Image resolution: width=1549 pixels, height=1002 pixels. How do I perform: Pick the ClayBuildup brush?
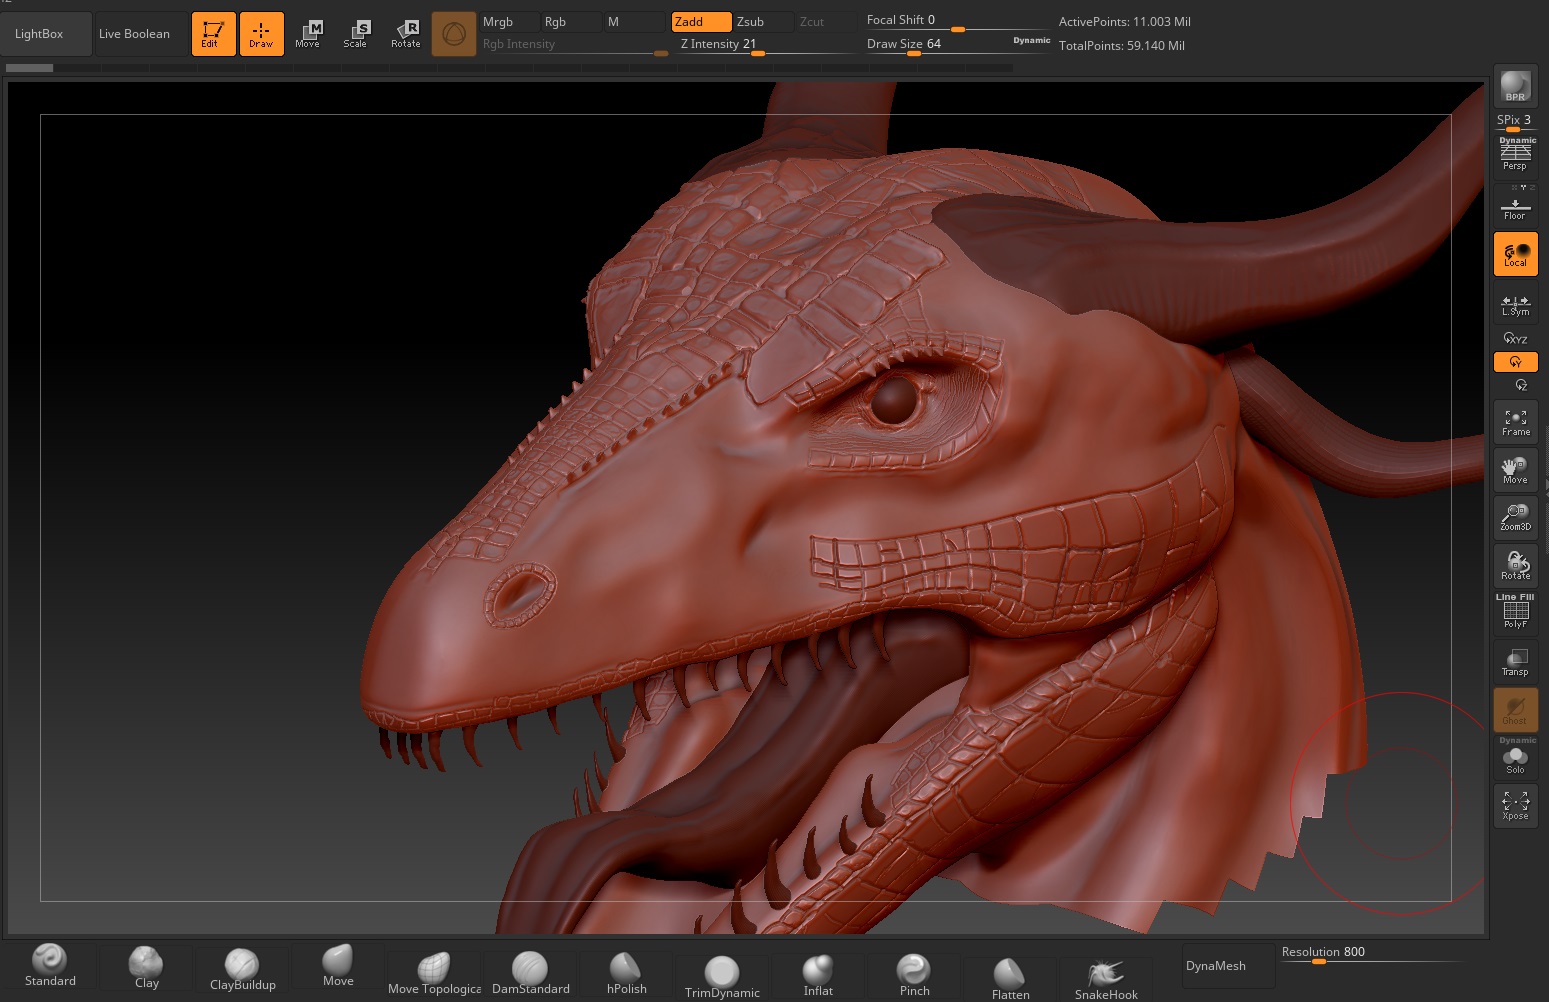pyautogui.click(x=242, y=968)
